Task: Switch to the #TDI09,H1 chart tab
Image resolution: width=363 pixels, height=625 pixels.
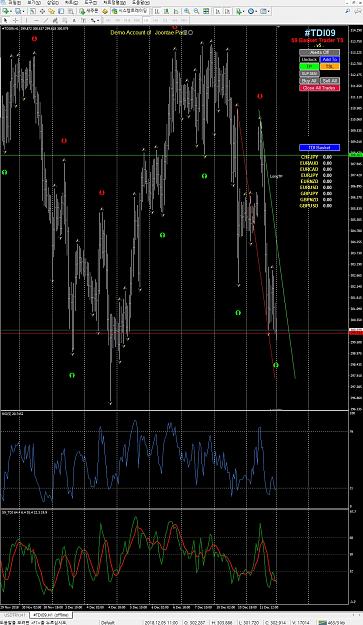Action: pos(51,615)
